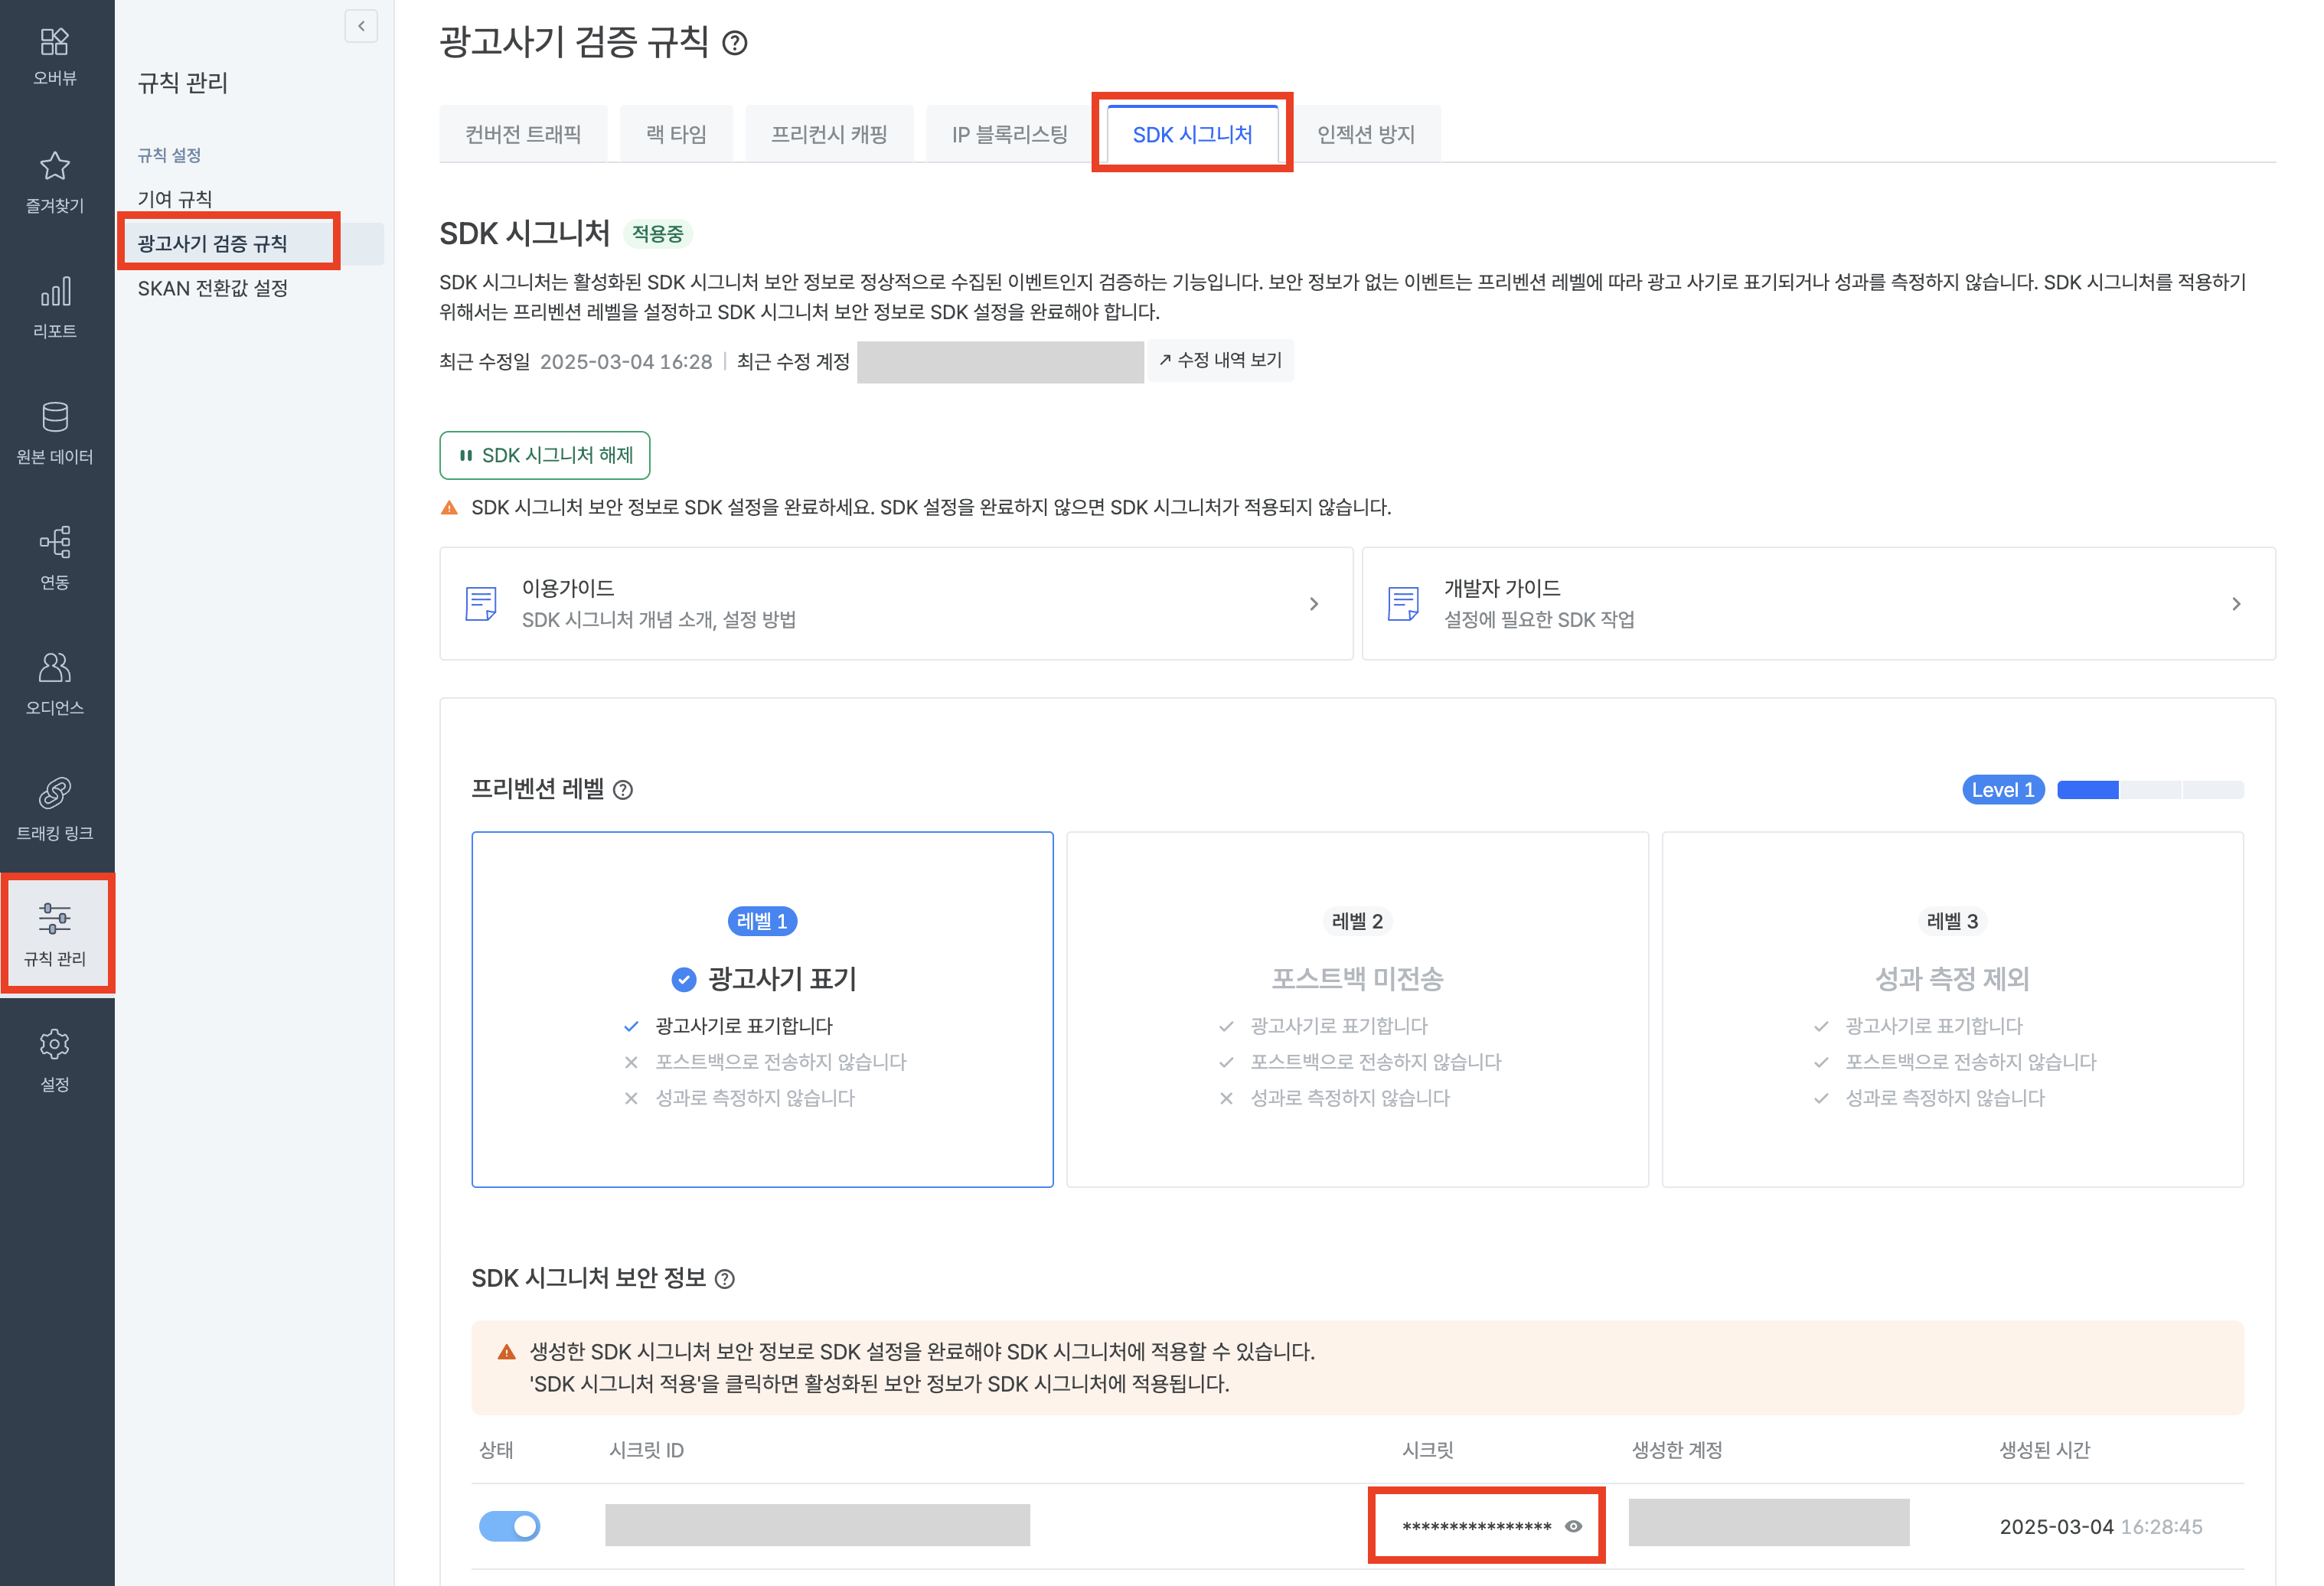Click the 즐겨찾기 star icon
The width and height of the screenshot is (2324, 1586).
55,166
